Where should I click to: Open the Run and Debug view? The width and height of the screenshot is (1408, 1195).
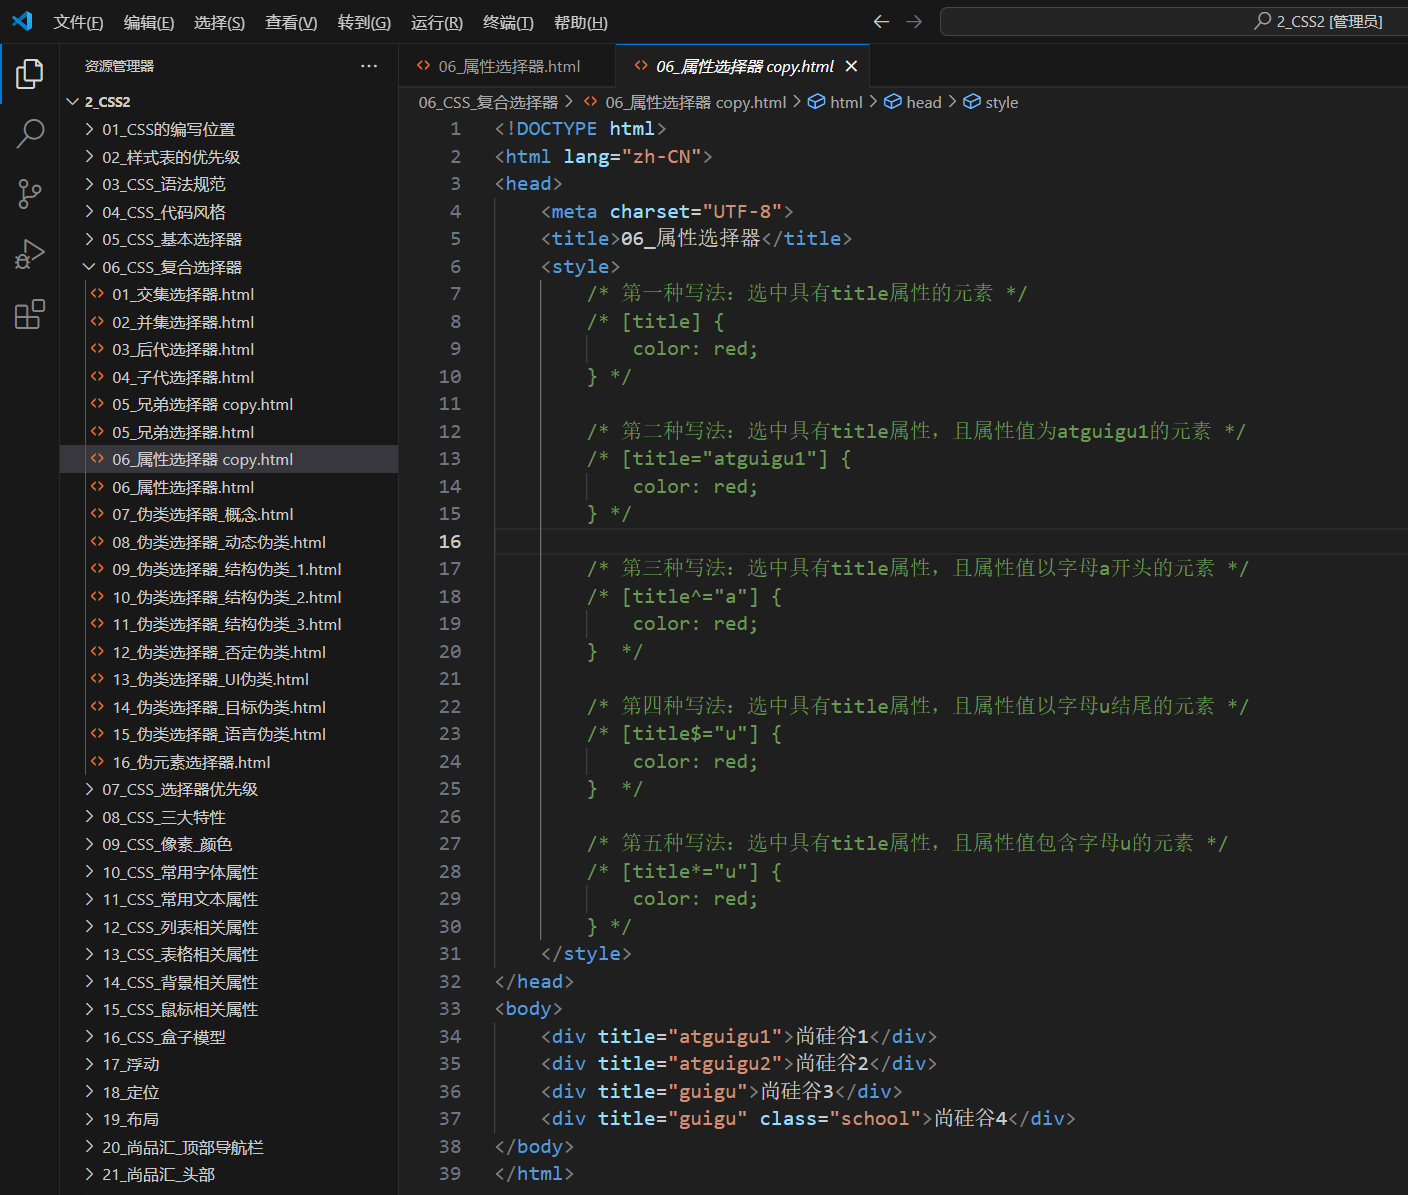coord(30,254)
